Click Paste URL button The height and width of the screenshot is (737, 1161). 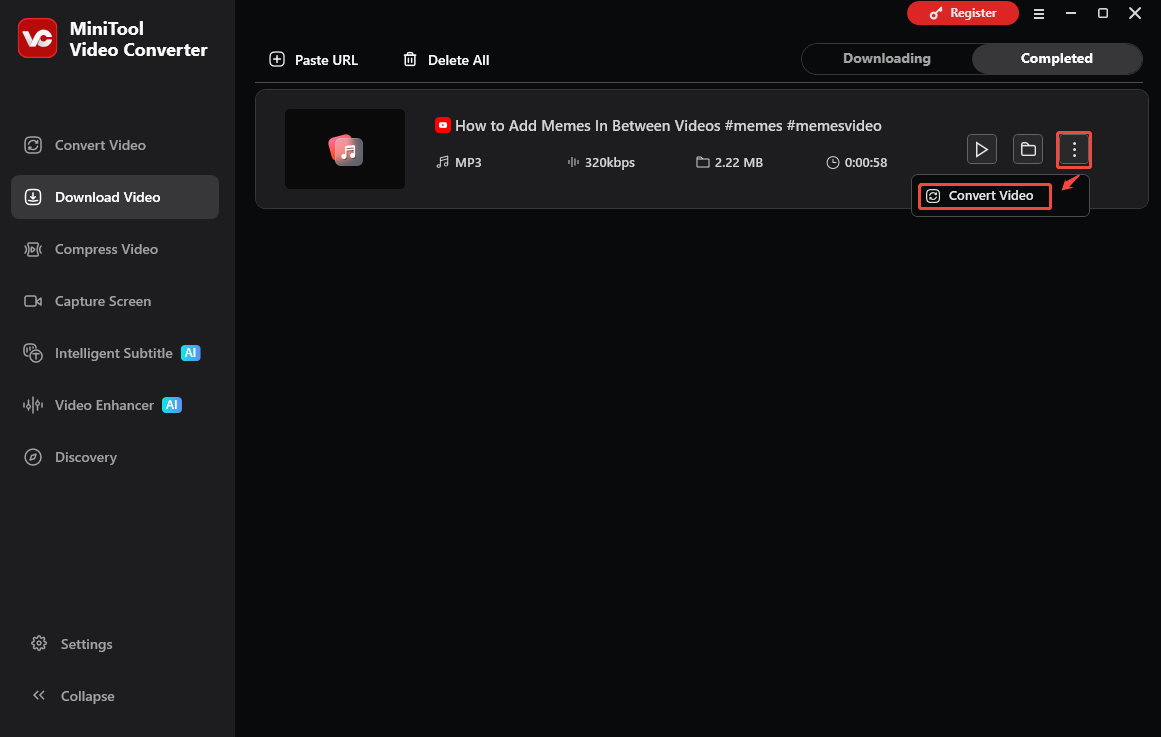click(x=313, y=60)
